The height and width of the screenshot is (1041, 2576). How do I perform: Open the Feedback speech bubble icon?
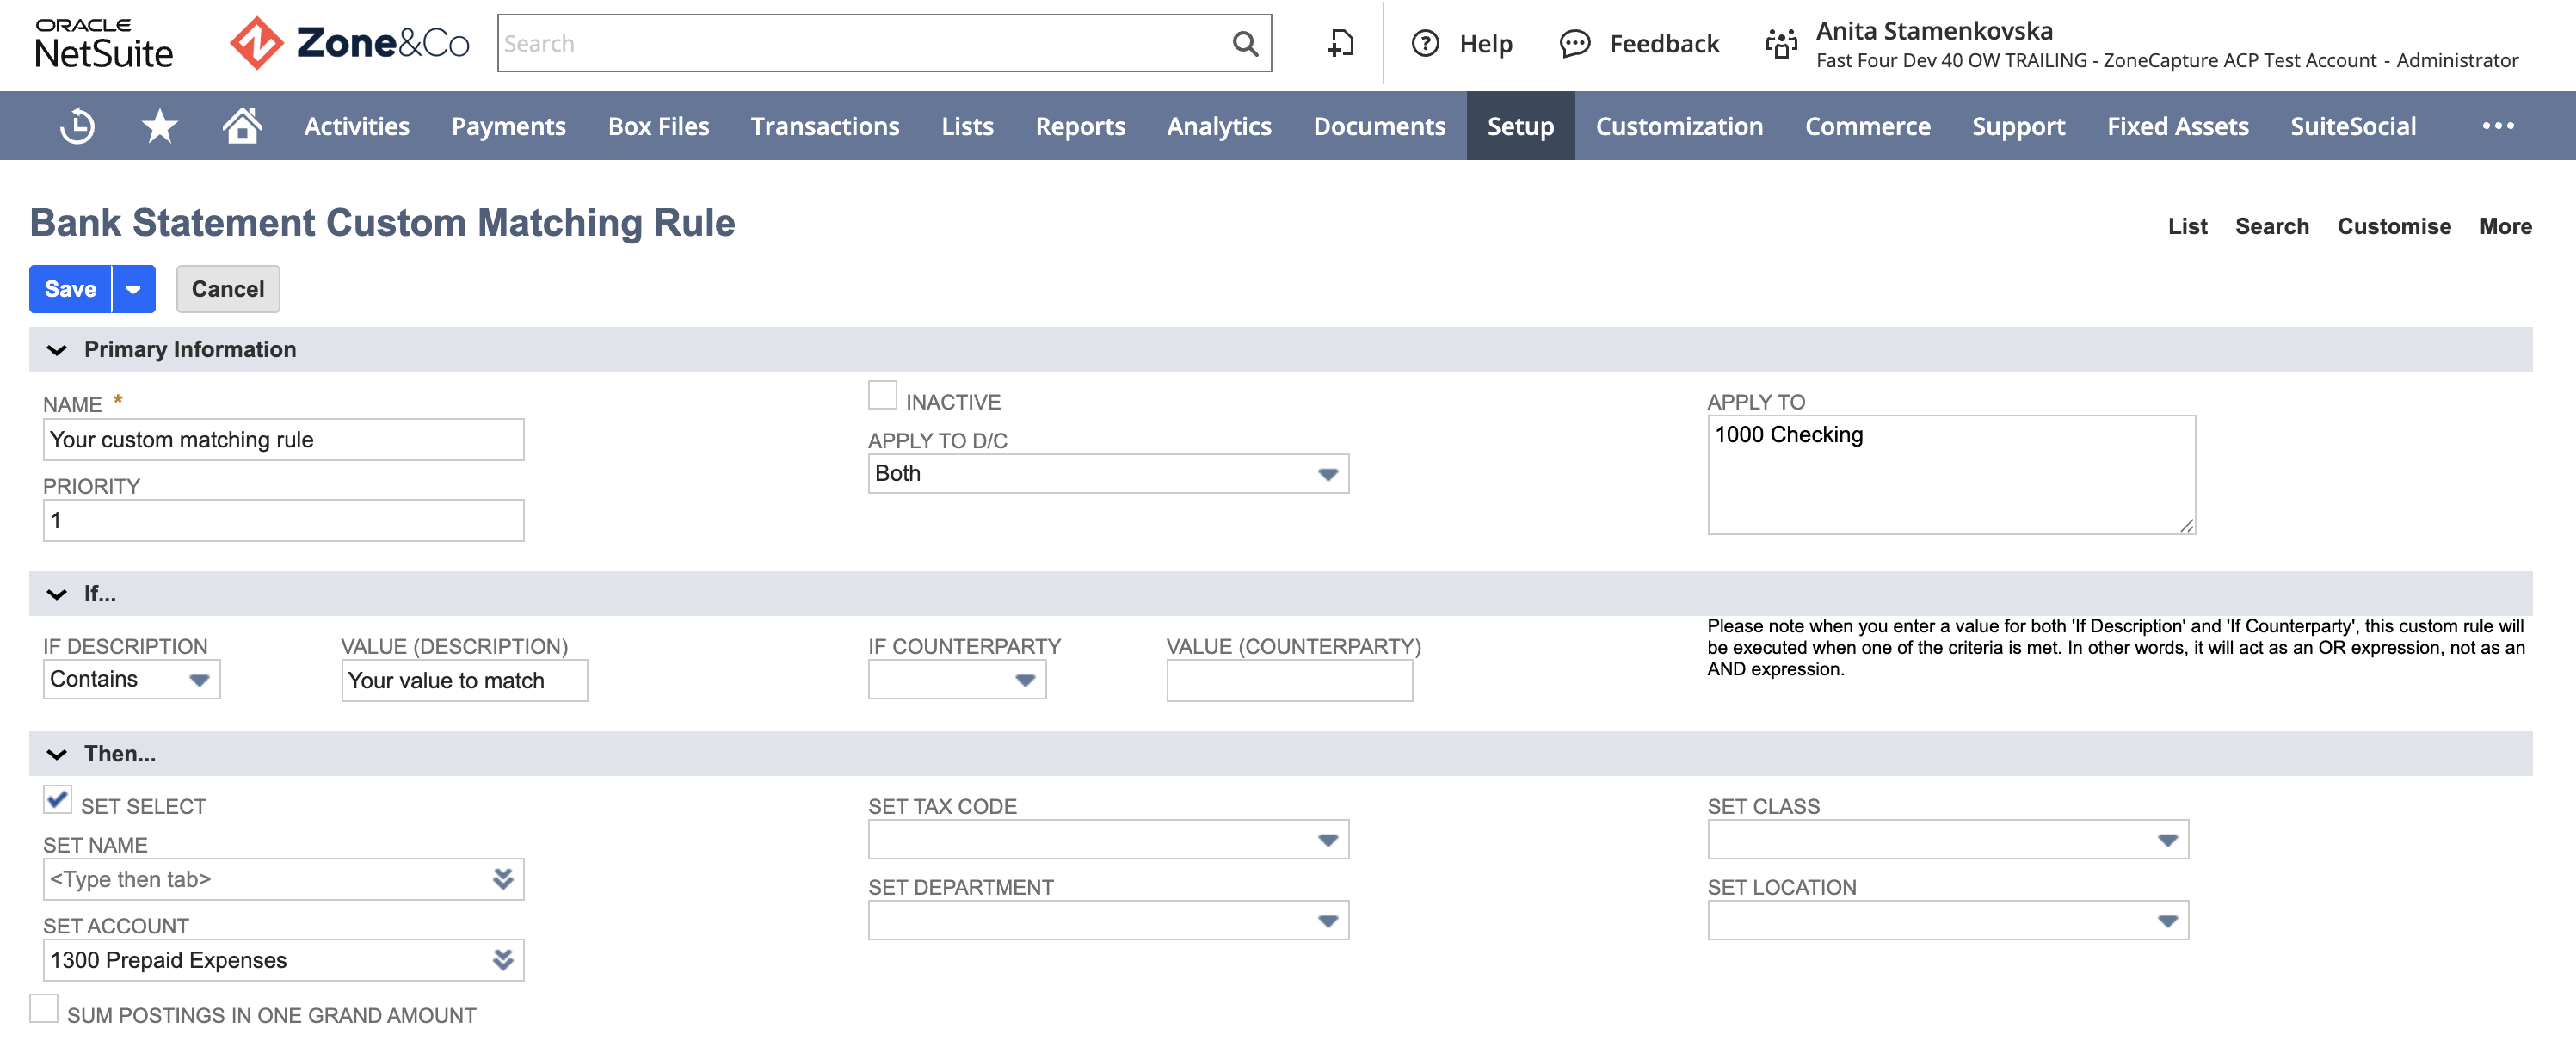1574,43
